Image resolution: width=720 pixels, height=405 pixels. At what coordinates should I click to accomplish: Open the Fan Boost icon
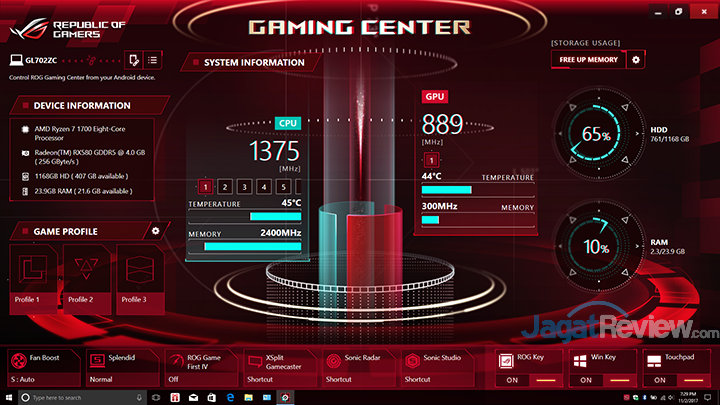(x=19, y=361)
